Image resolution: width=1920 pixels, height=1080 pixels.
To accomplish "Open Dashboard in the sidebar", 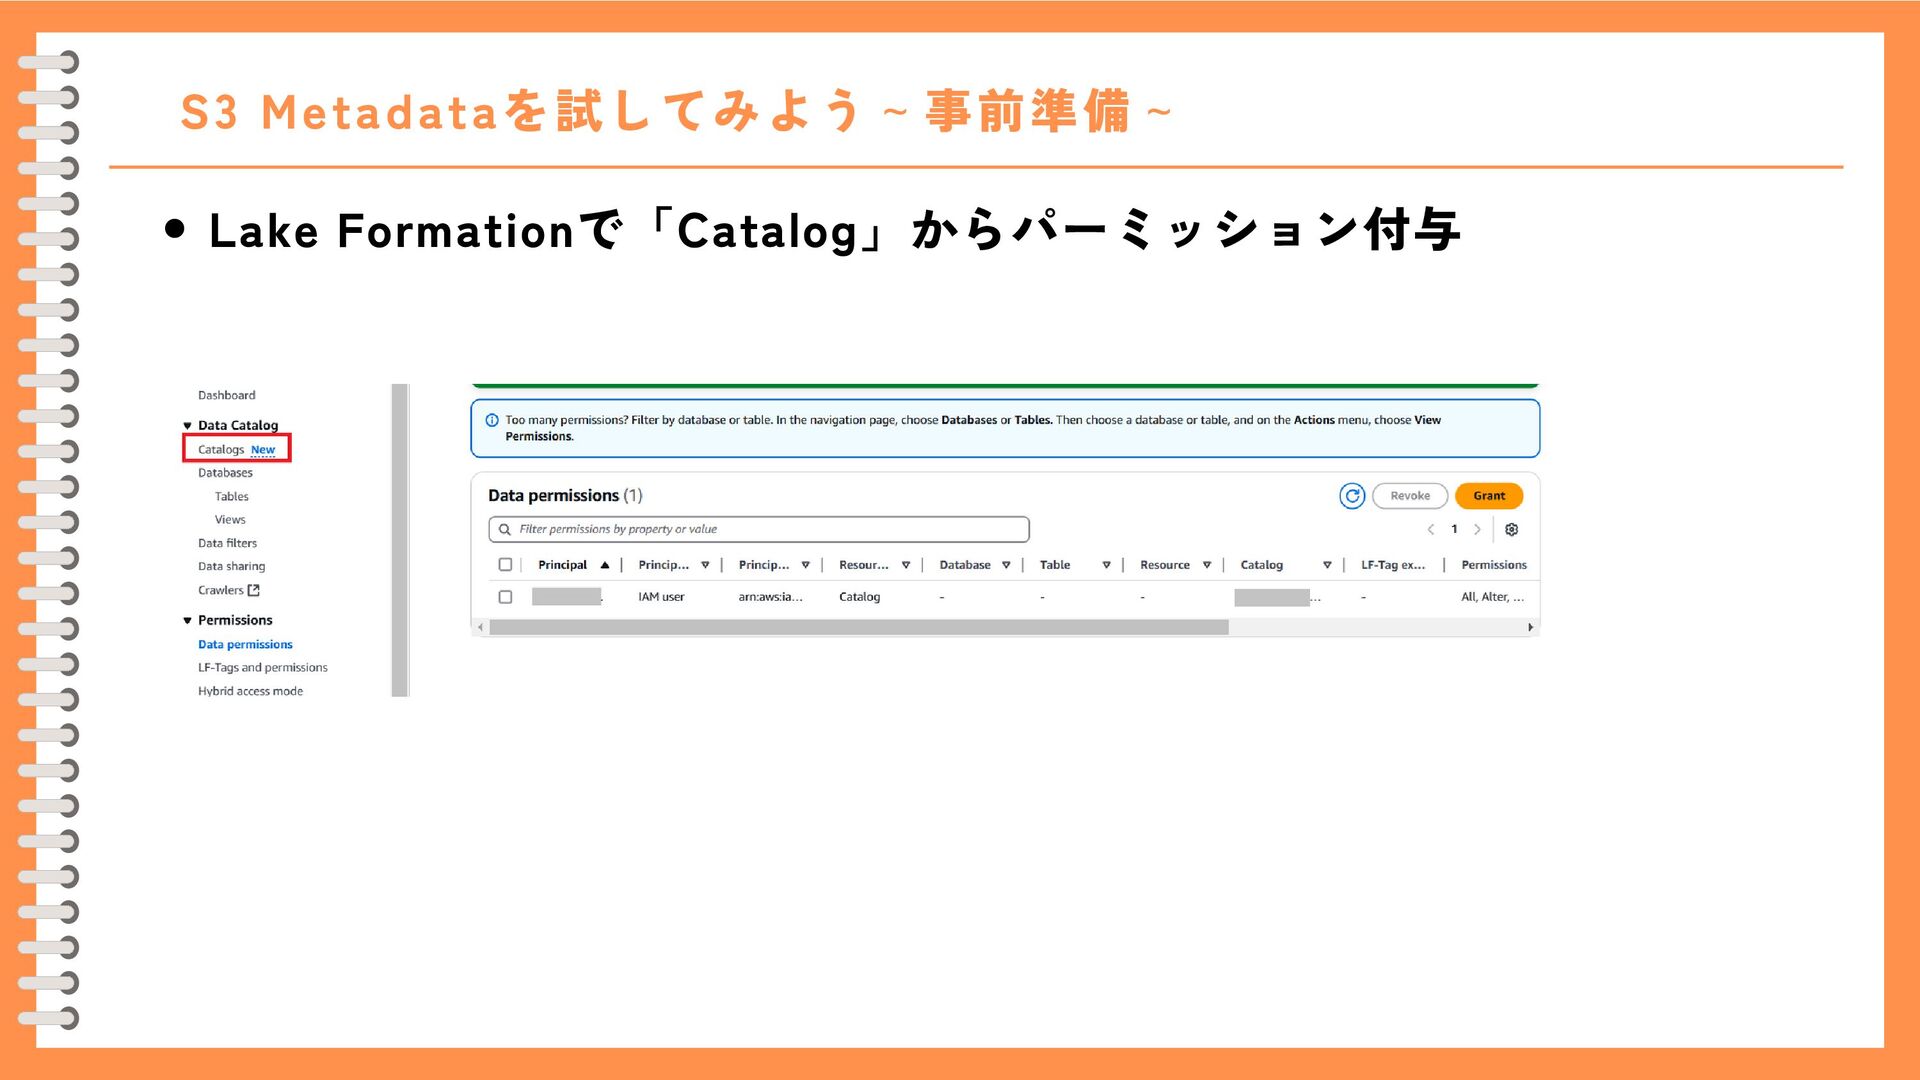I will tap(226, 395).
